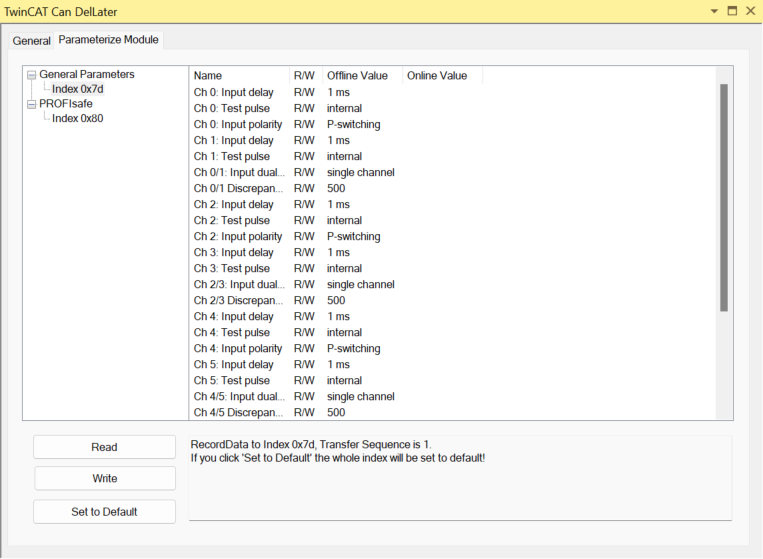Select PROFIsafe in the tree
The image size is (763, 559).
pyautogui.click(x=66, y=104)
